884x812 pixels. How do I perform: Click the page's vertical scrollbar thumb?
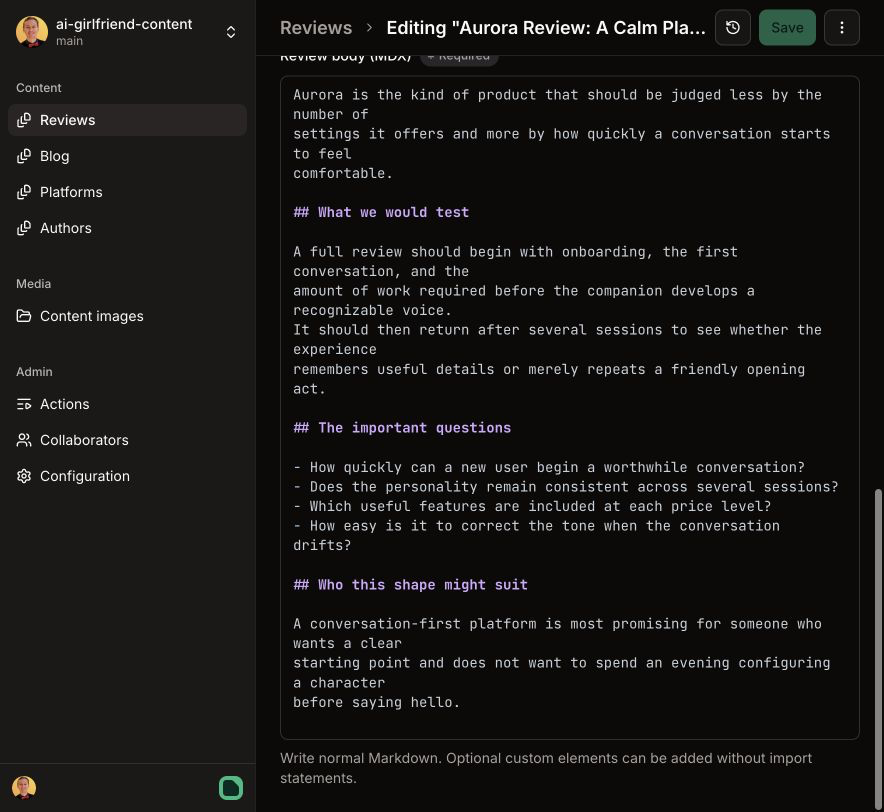[878, 648]
